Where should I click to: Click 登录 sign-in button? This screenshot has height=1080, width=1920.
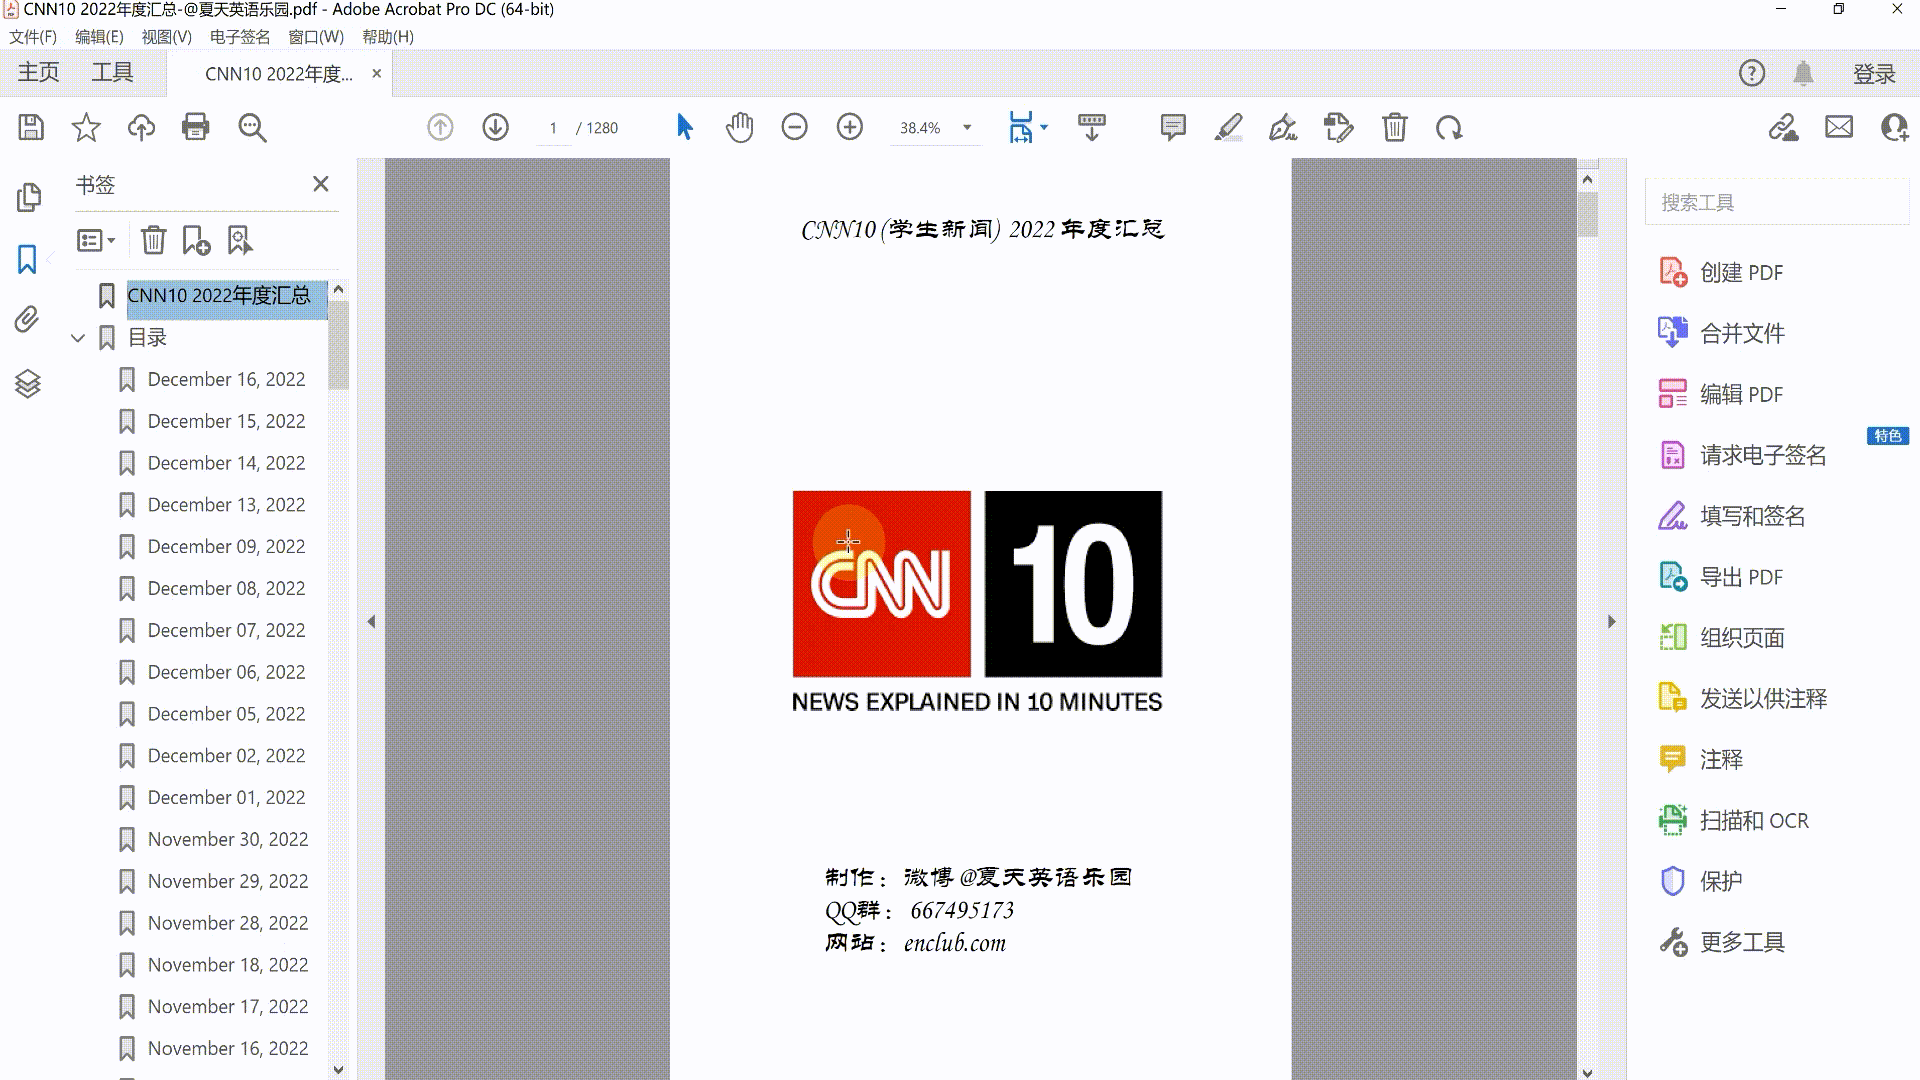[x=1874, y=74]
